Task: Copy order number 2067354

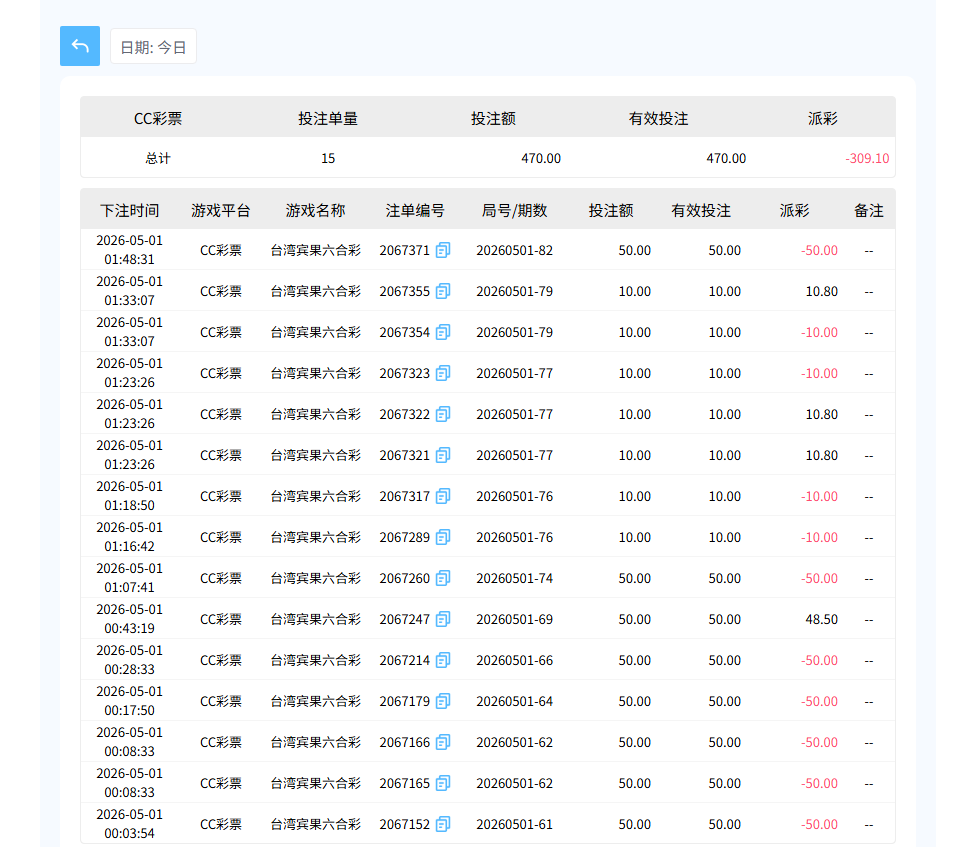Action: tap(443, 332)
